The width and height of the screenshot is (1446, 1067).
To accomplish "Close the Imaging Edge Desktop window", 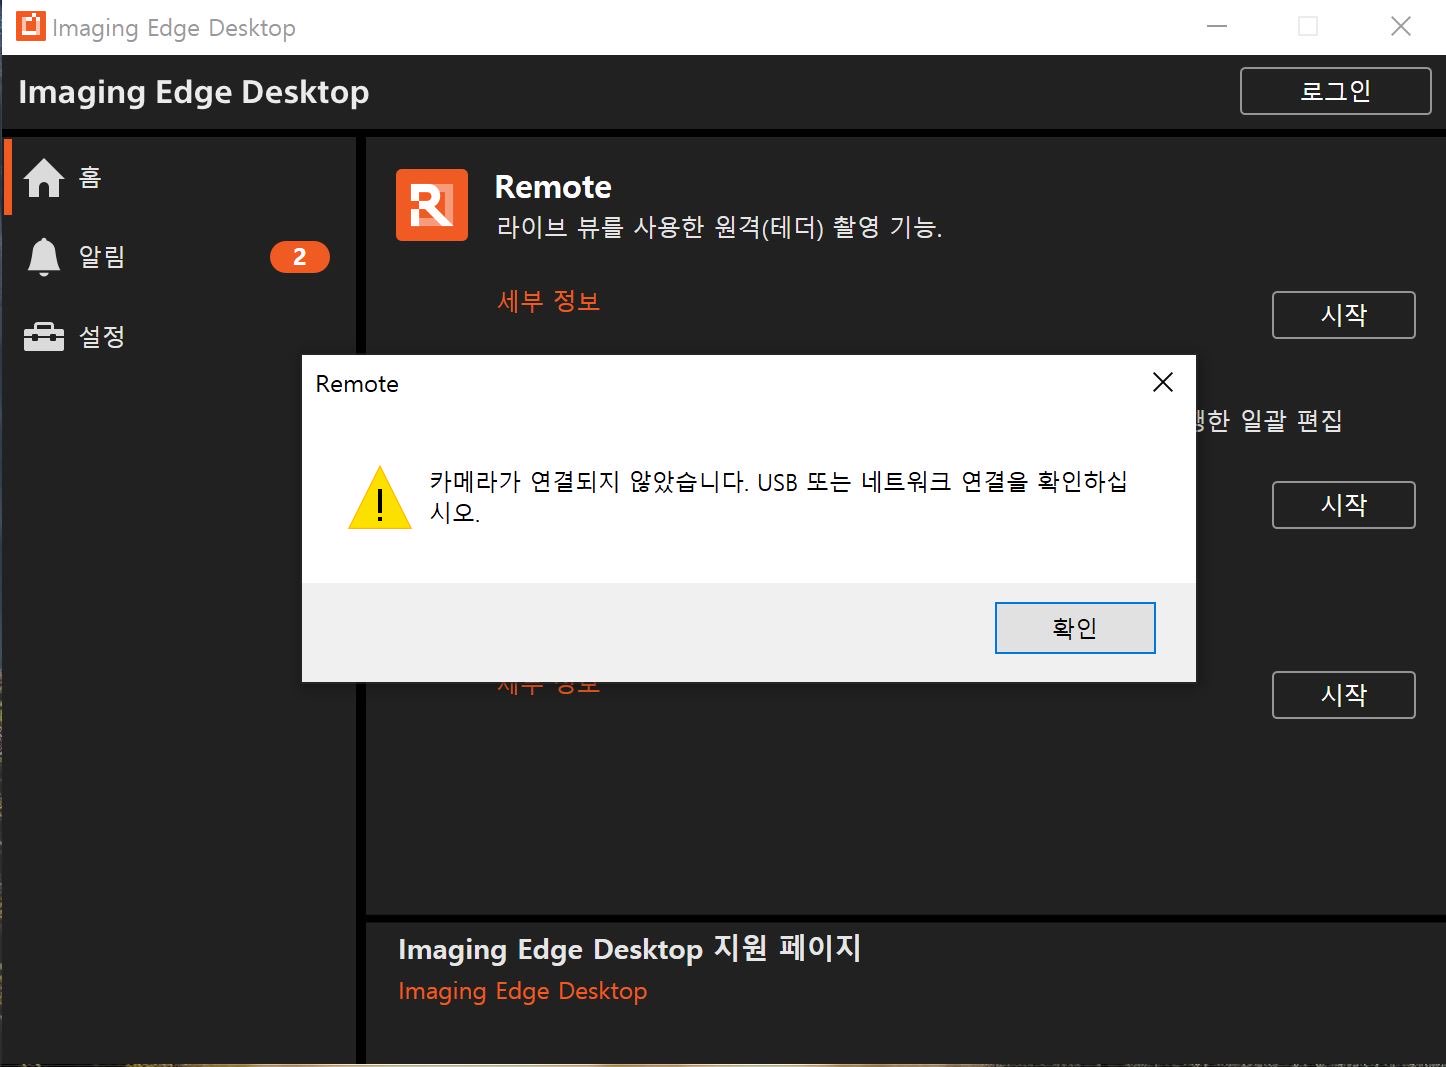I will tap(1401, 27).
